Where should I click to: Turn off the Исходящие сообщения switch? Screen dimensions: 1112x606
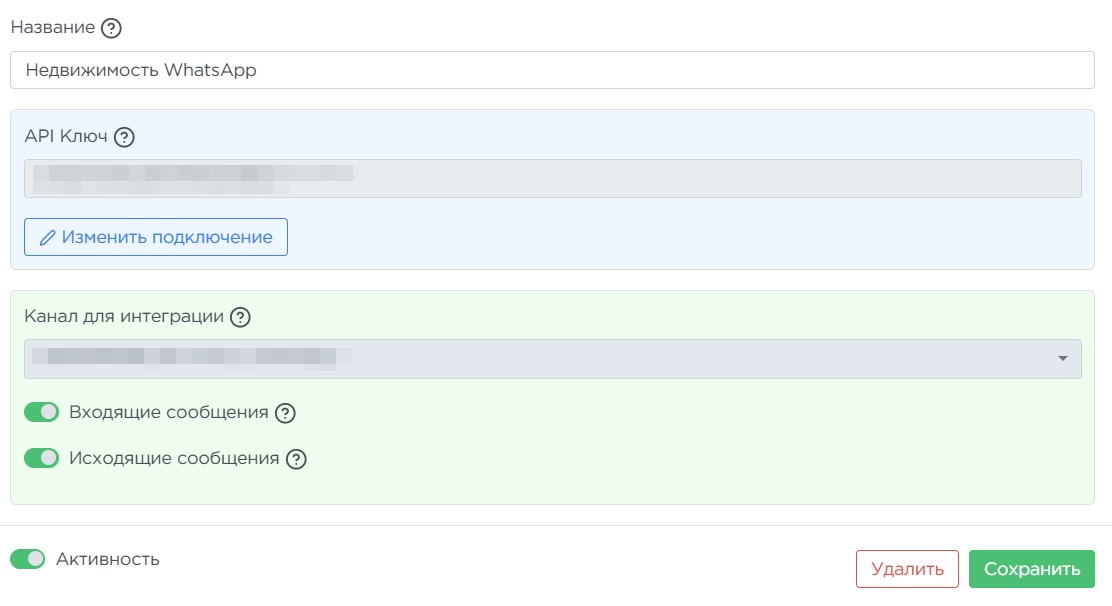coord(42,458)
